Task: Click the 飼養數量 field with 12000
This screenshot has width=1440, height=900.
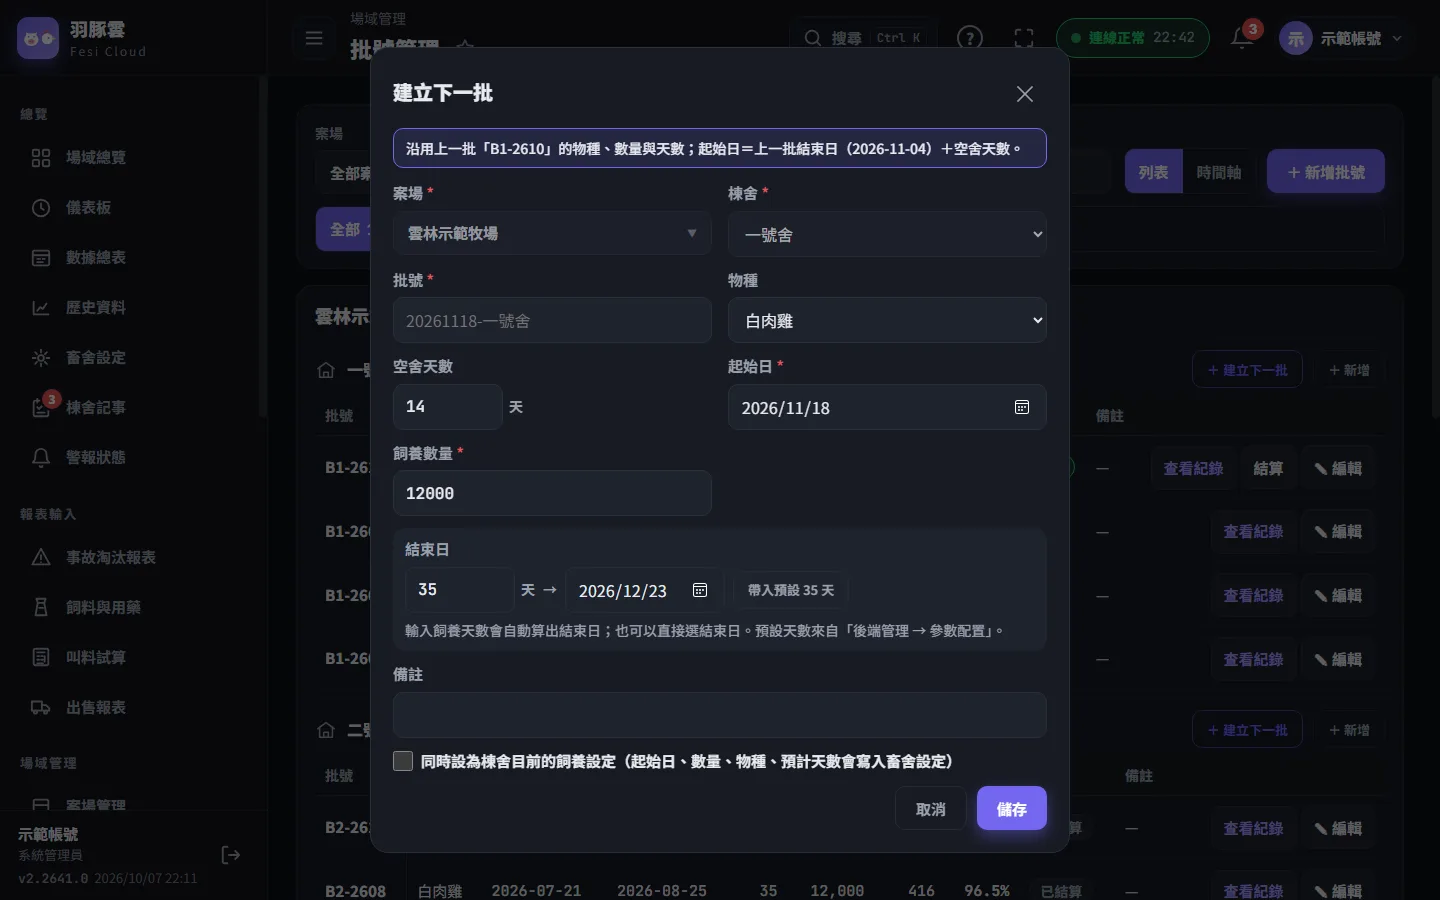Action: coord(552,493)
